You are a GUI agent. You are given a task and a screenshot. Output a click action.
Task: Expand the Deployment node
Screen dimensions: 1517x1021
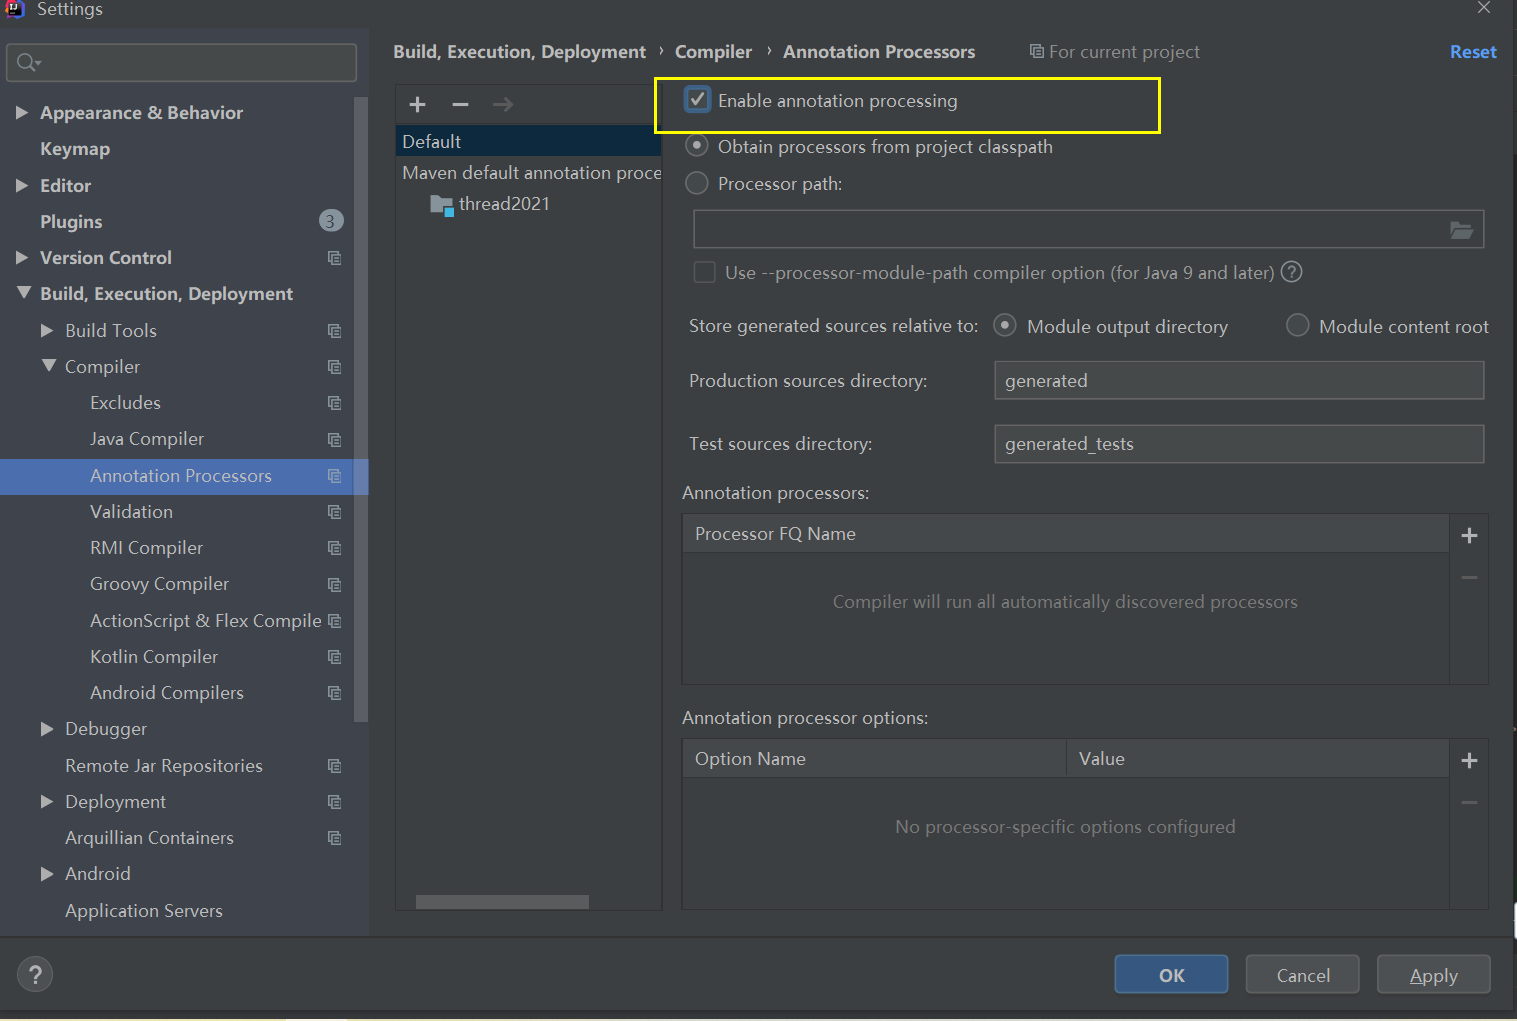(47, 802)
